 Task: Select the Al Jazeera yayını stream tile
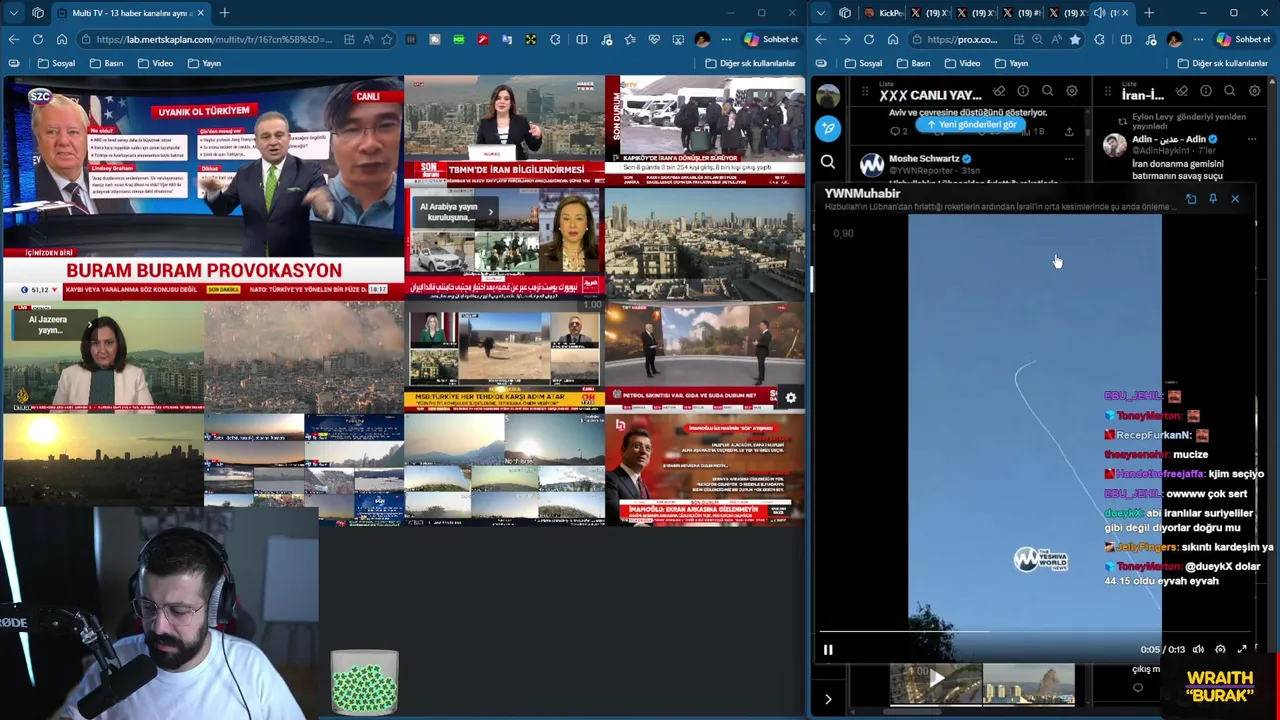tap(102, 358)
